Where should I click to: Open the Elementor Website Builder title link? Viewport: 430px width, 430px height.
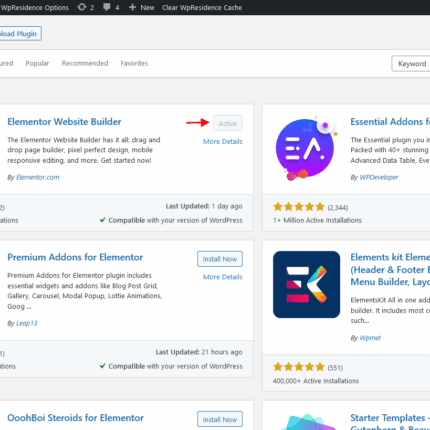click(x=64, y=122)
